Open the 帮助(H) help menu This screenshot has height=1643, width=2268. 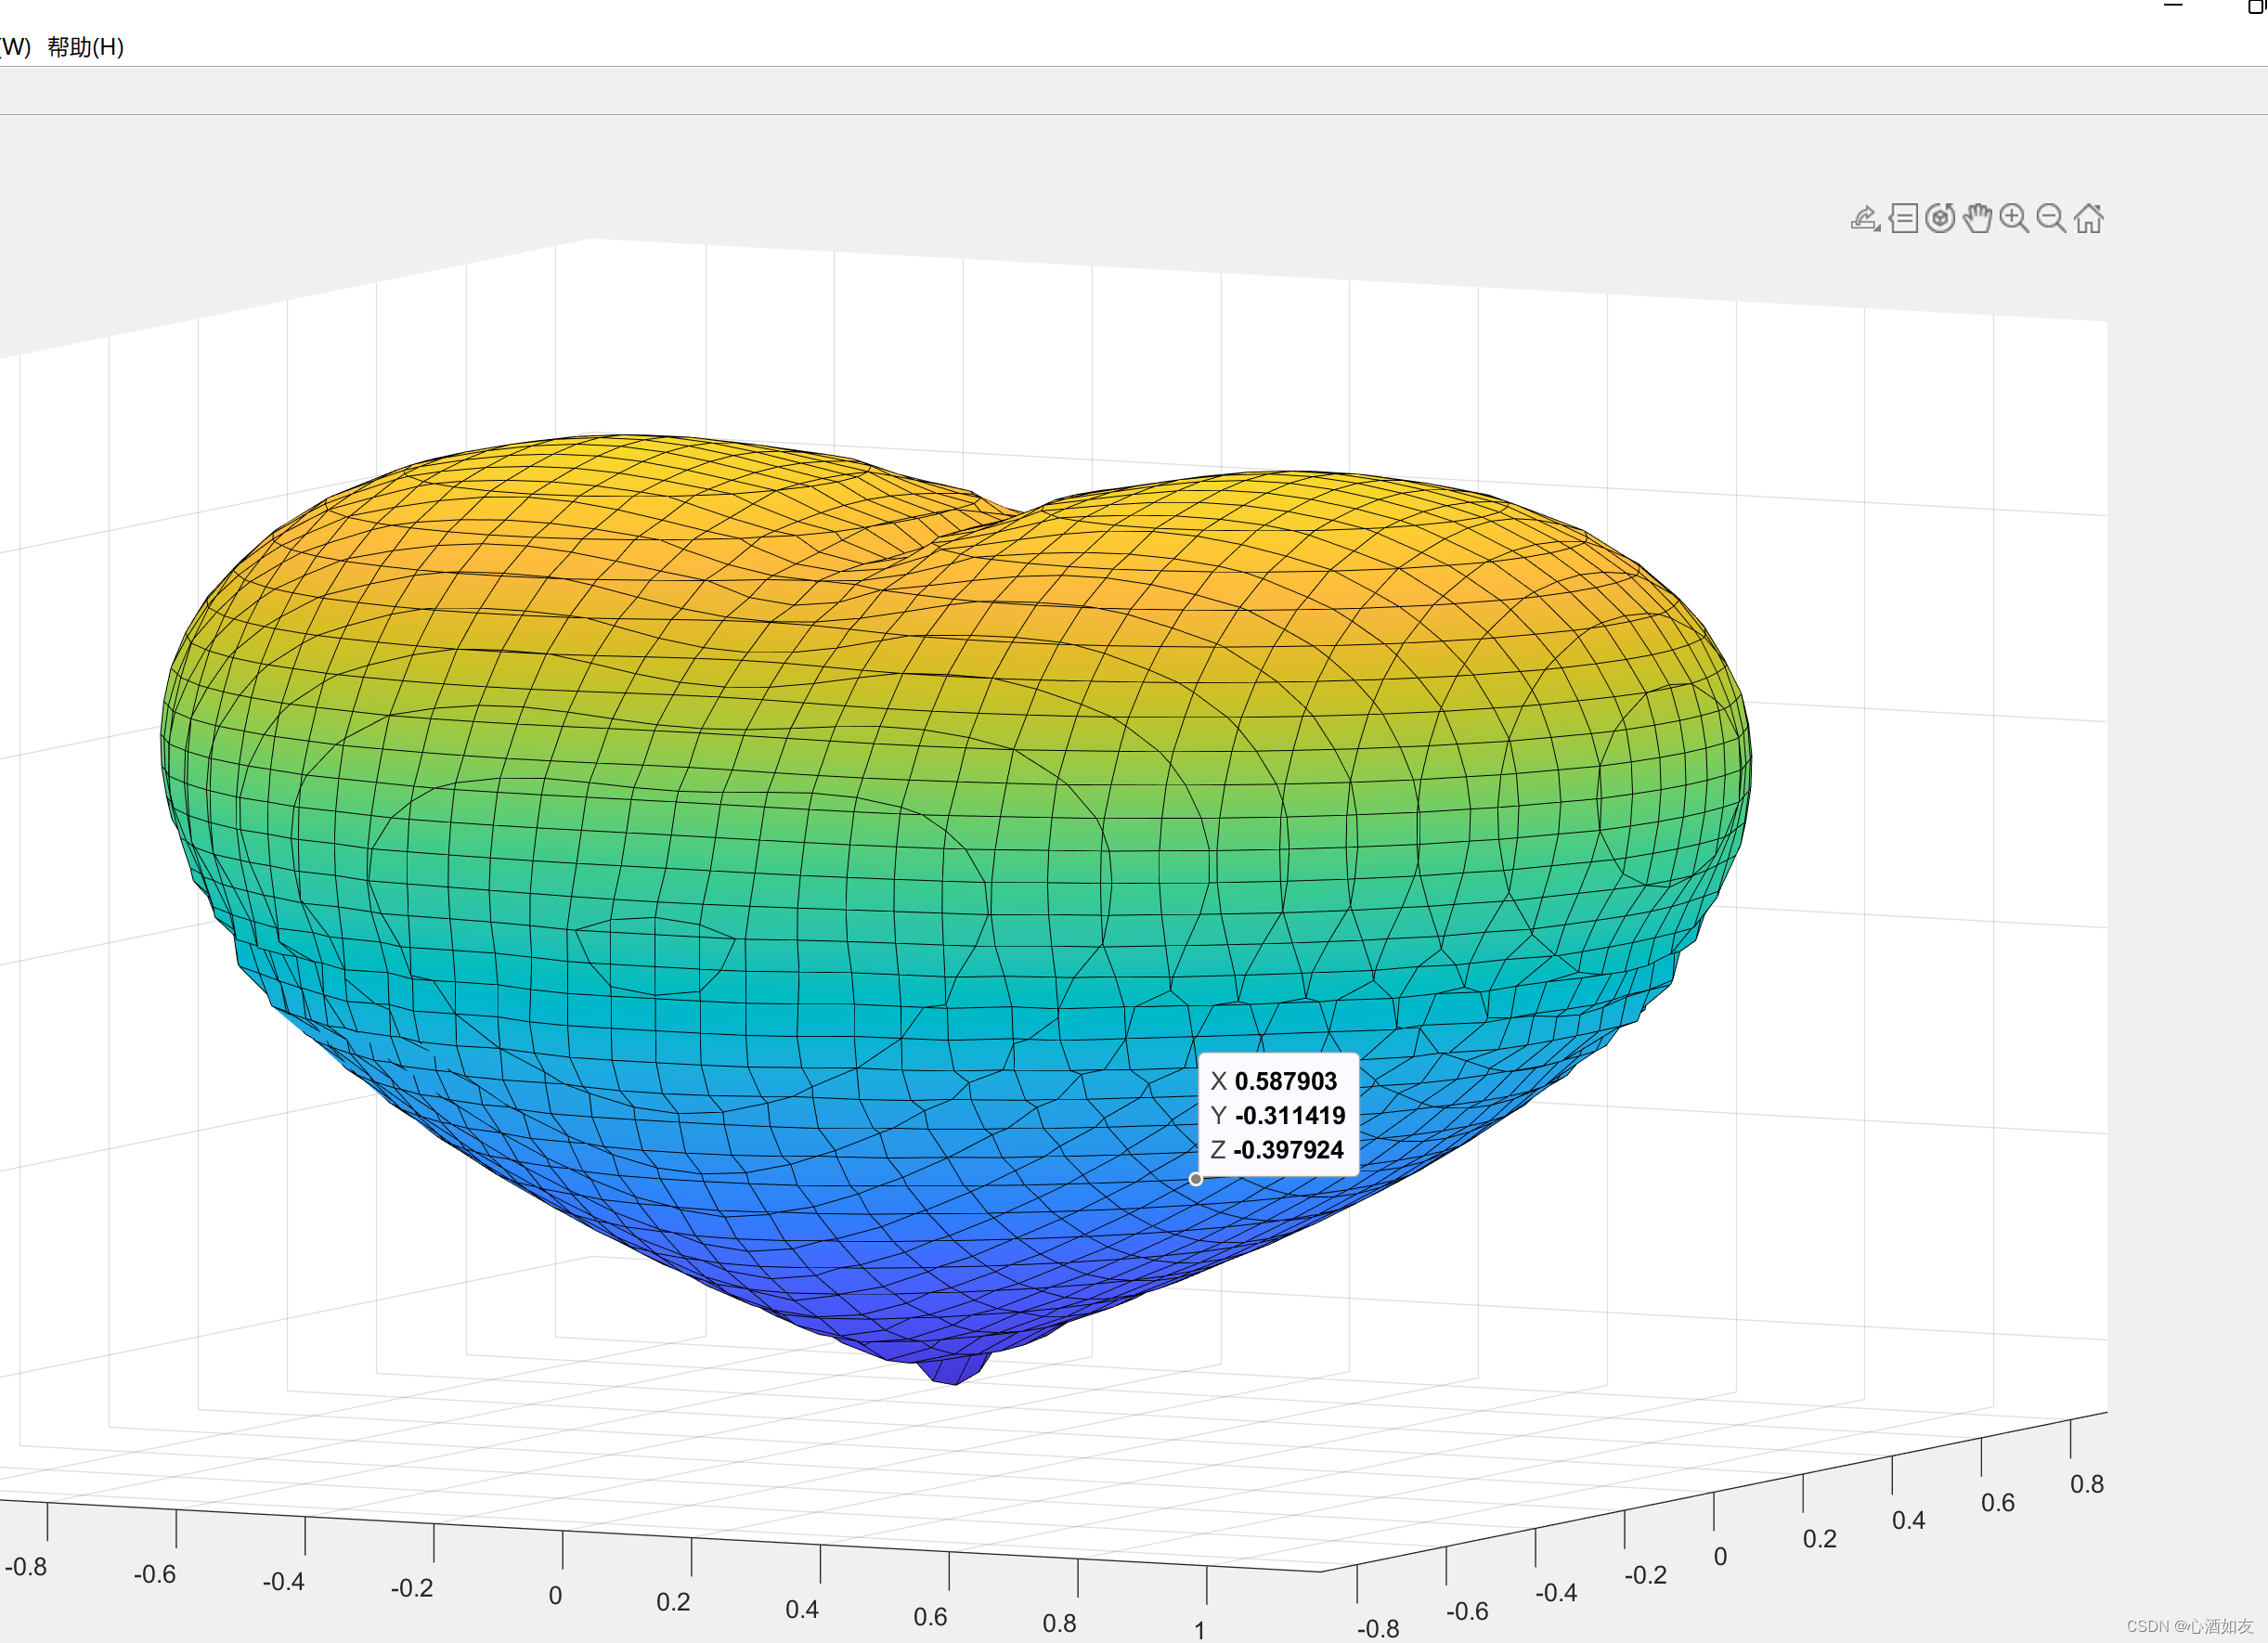click(85, 47)
